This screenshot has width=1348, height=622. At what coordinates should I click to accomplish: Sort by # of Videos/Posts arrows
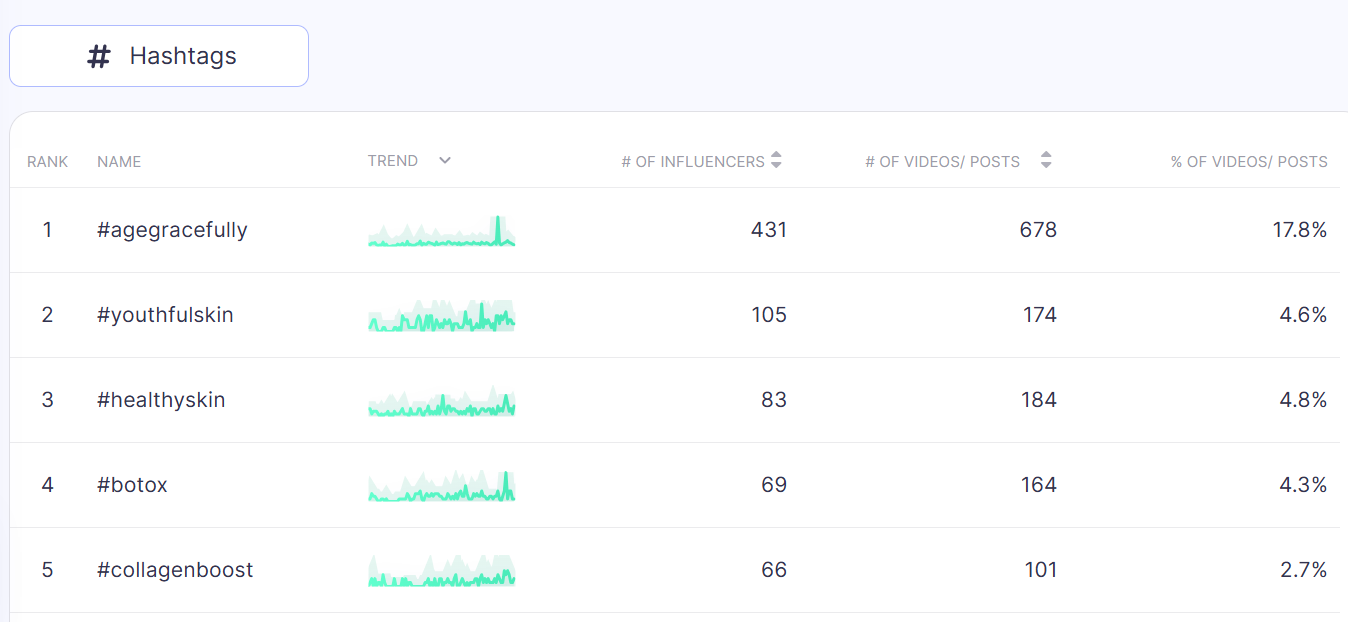(1046, 160)
